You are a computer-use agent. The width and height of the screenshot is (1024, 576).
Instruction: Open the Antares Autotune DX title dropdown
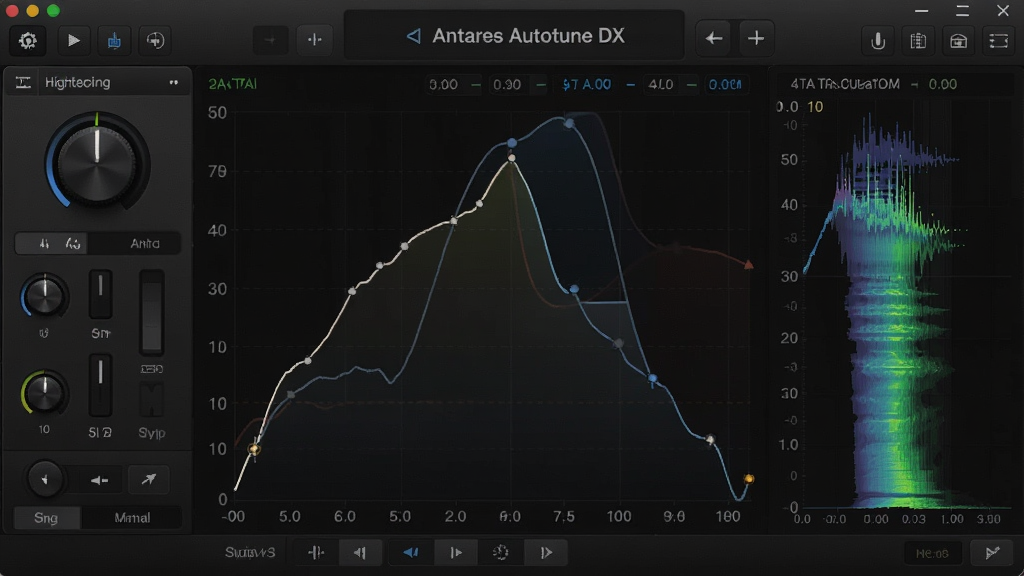click(x=515, y=36)
